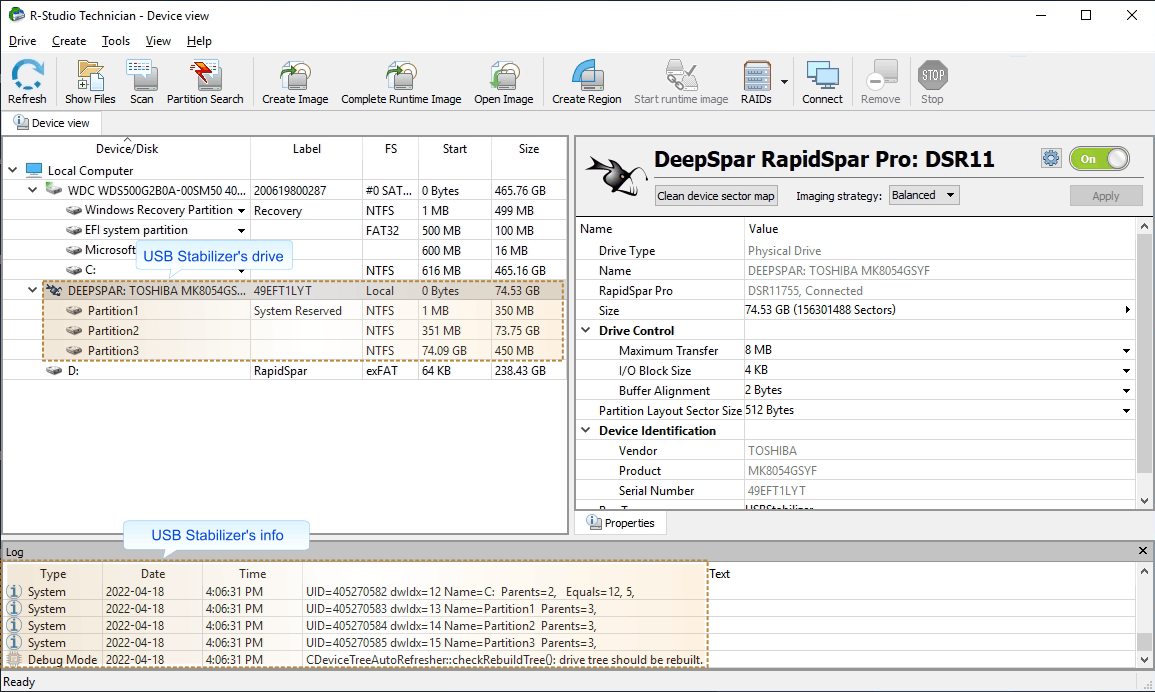Click the properties panel scroll up arrow

coord(1144,226)
